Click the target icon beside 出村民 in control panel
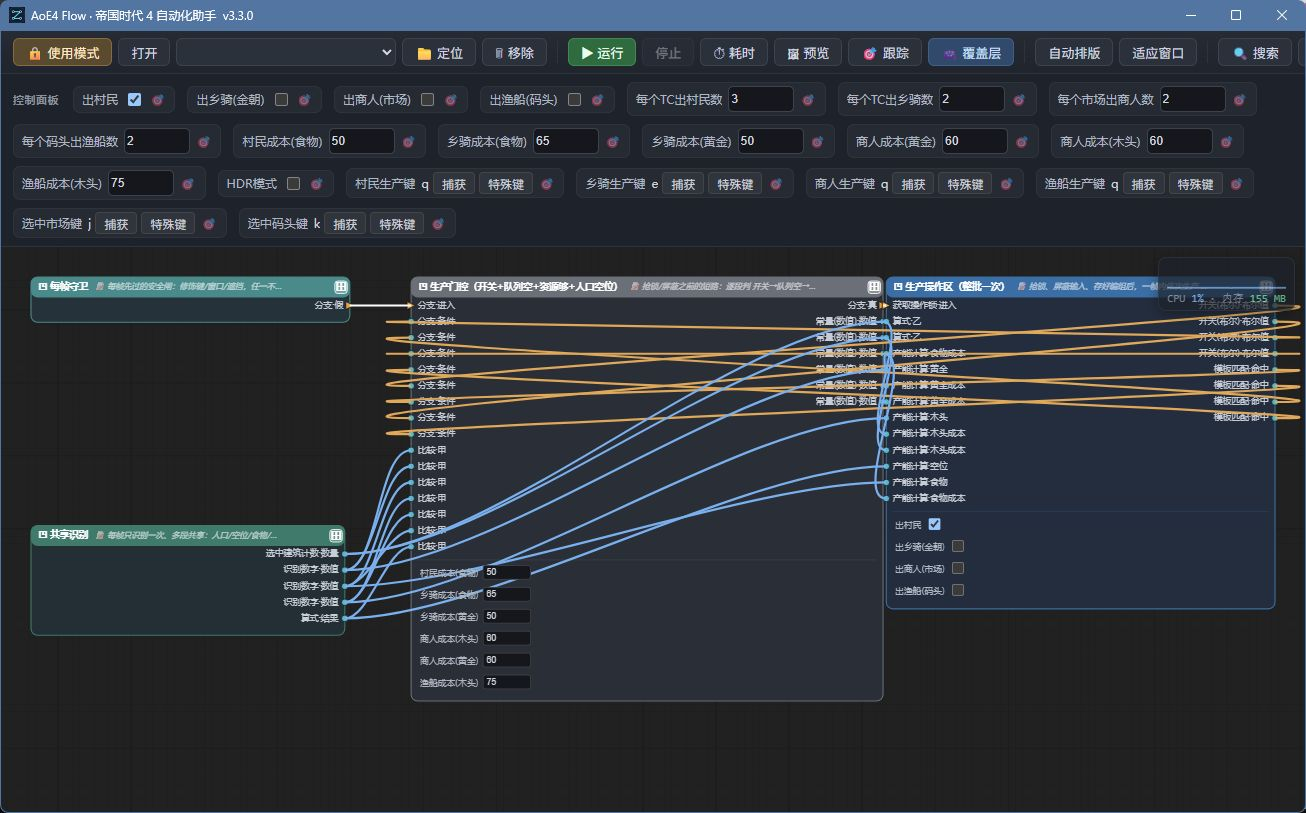Screen dimensions: 1306x813 pos(158,100)
